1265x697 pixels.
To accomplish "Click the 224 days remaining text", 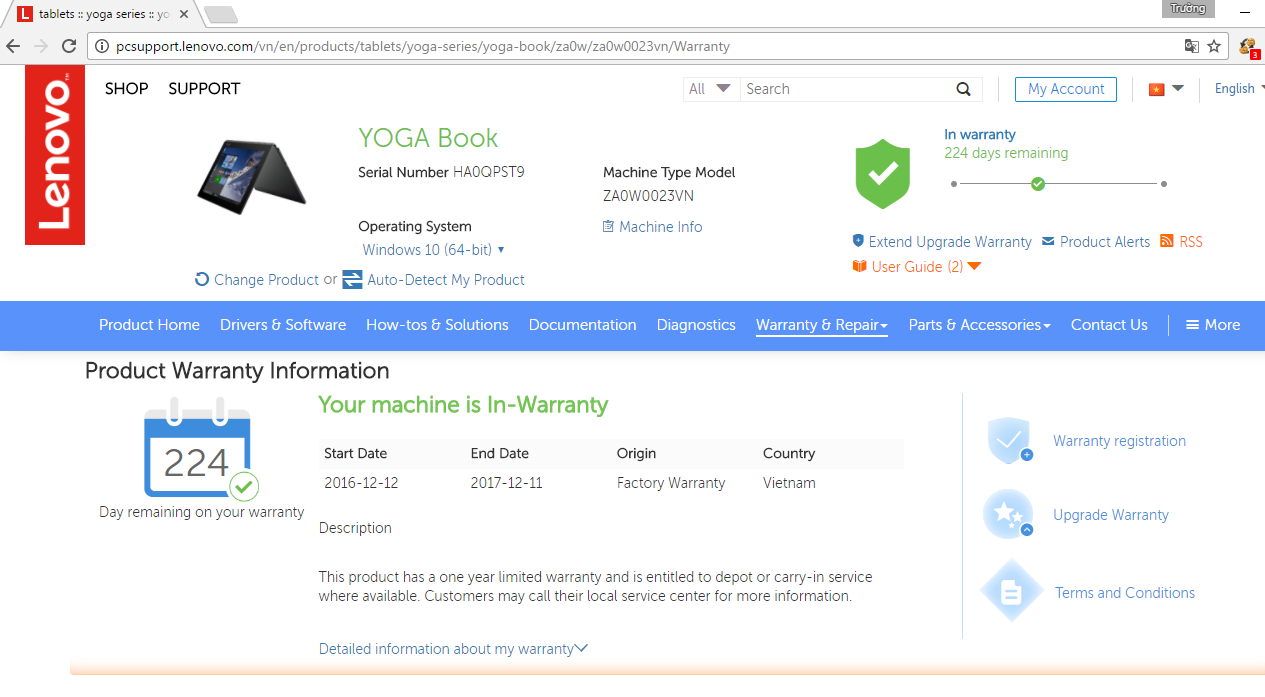I will pos(1006,153).
